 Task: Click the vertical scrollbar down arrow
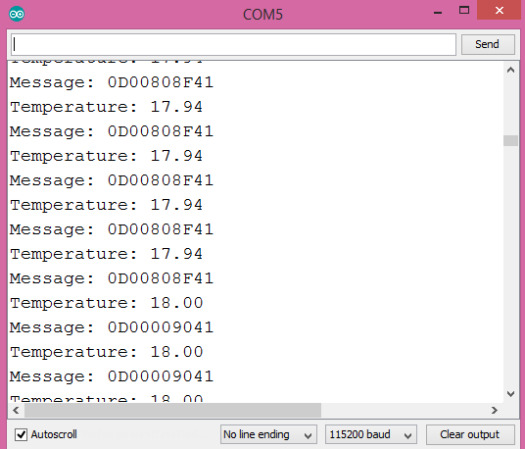point(511,394)
